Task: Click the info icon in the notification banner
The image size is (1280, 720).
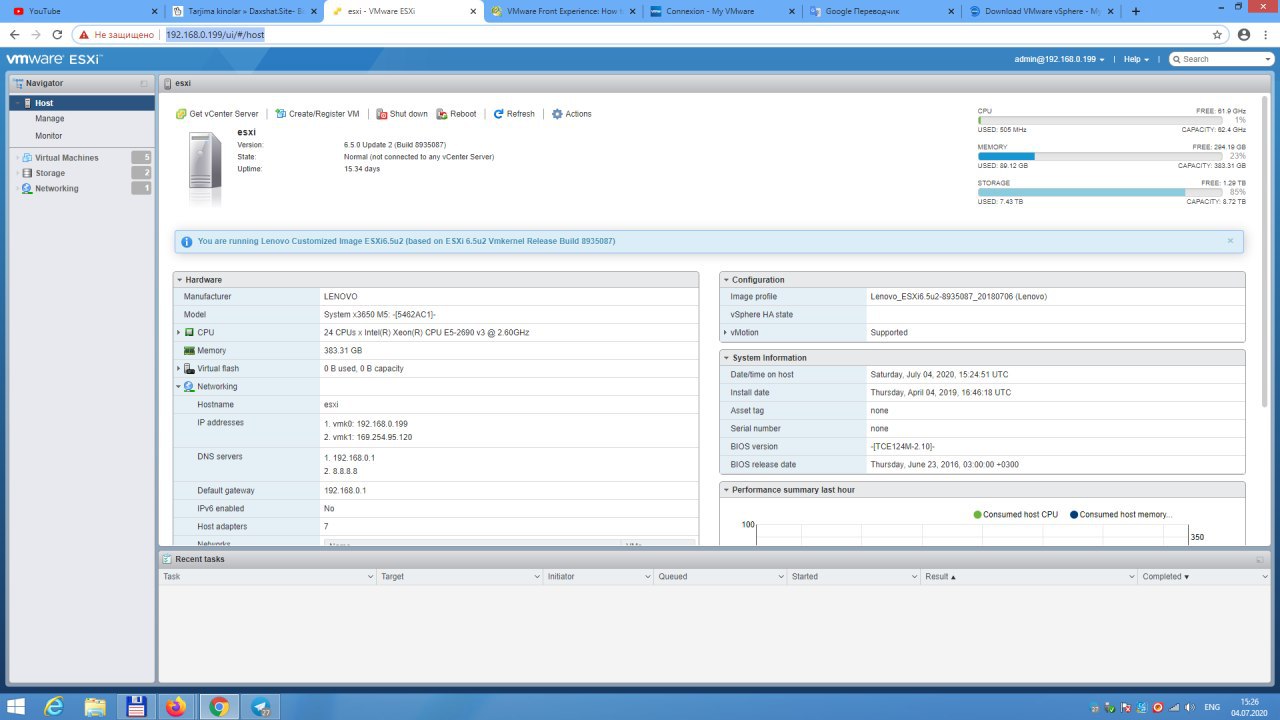Action: point(187,241)
